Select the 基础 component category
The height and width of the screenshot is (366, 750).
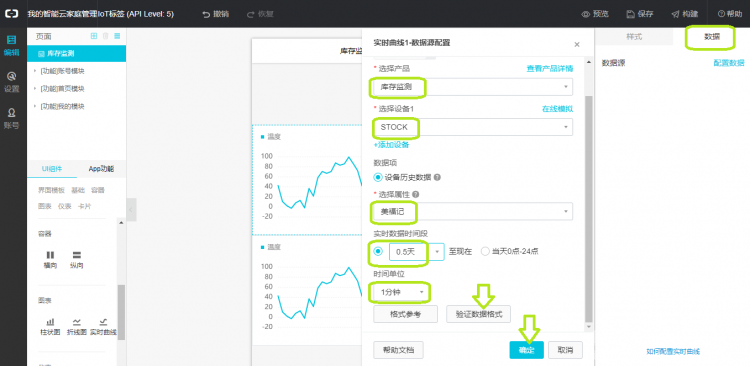click(78, 190)
